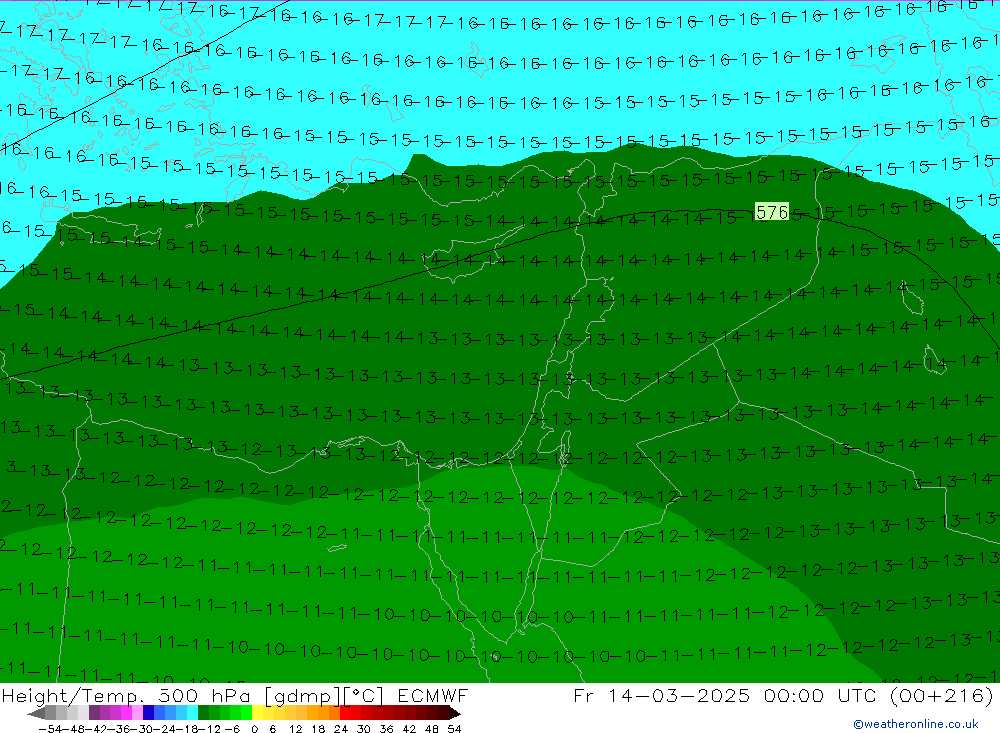The width and height of the screenshot is (1000, 733).
Task: Click the 00:00 UTC (00+216) forecast time
Action: click(879, 695)
